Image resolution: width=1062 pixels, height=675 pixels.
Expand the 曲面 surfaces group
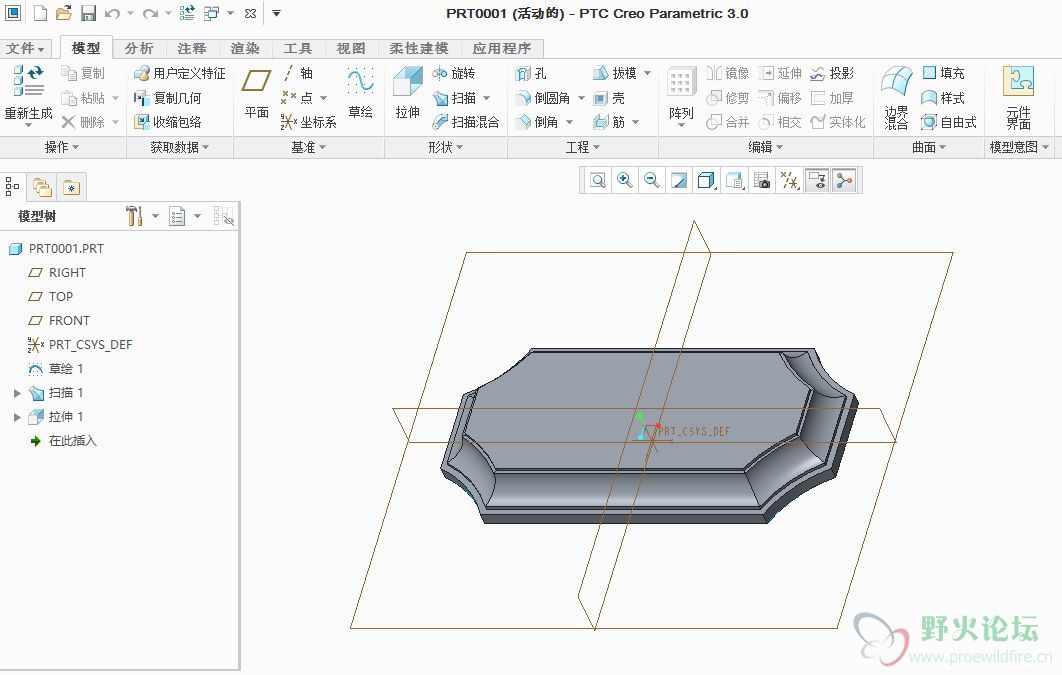(929, 147)
